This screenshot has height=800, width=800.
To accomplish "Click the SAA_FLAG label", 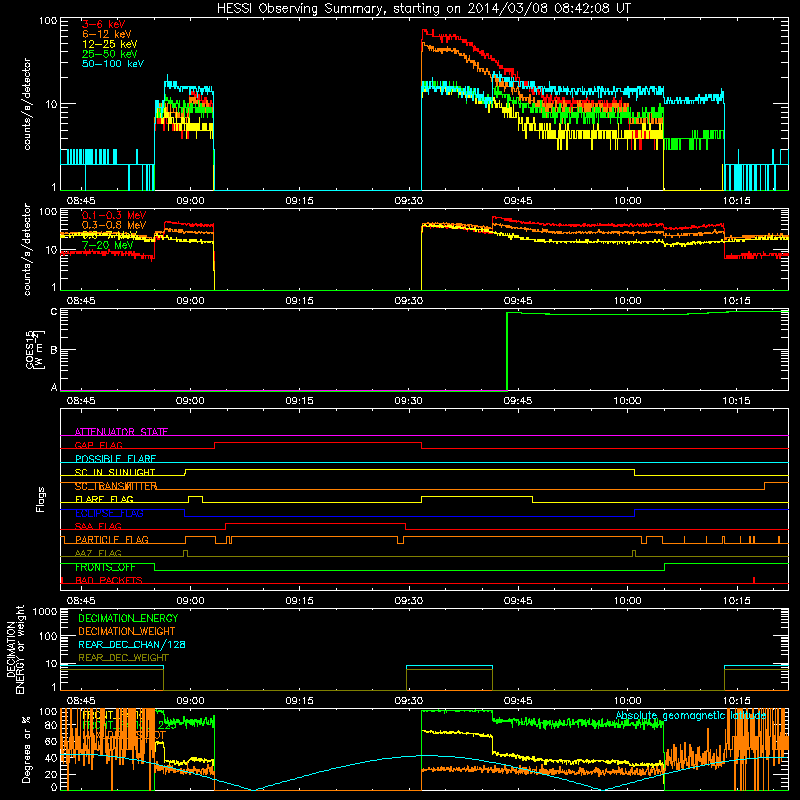I will tap(98, 526).
